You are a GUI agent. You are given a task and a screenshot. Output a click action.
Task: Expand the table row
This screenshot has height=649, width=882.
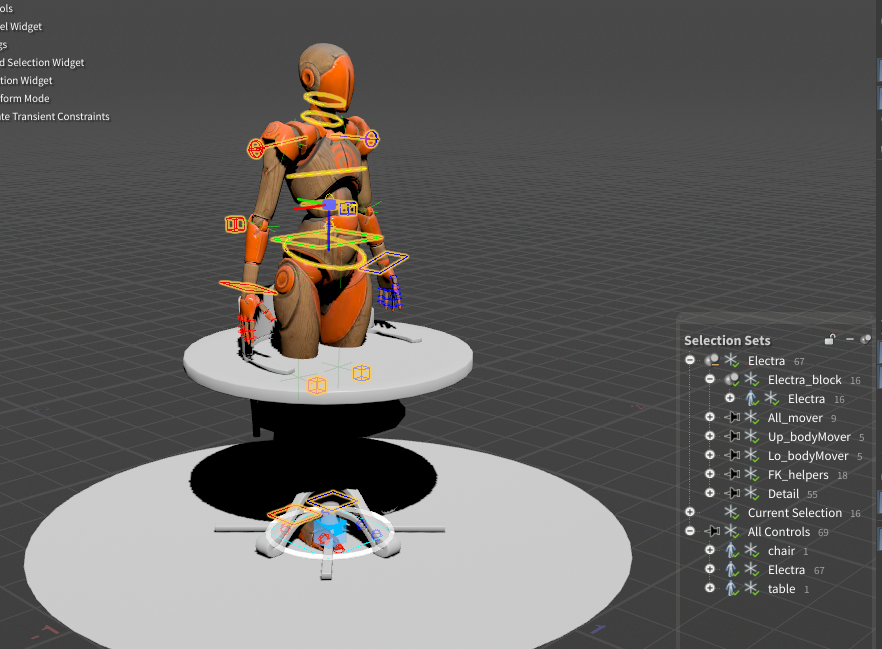click(710, 588)
